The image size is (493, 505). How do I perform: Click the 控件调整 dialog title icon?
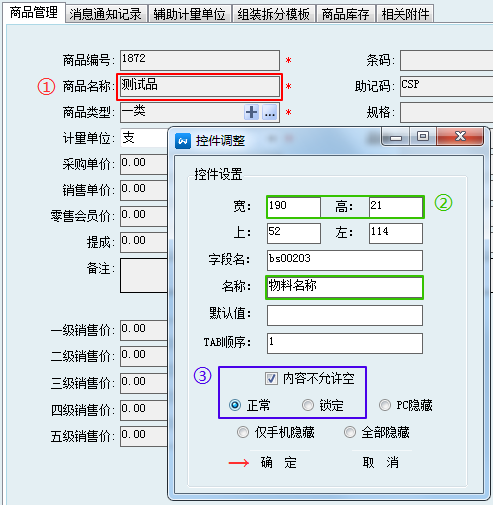pos(183,141)
